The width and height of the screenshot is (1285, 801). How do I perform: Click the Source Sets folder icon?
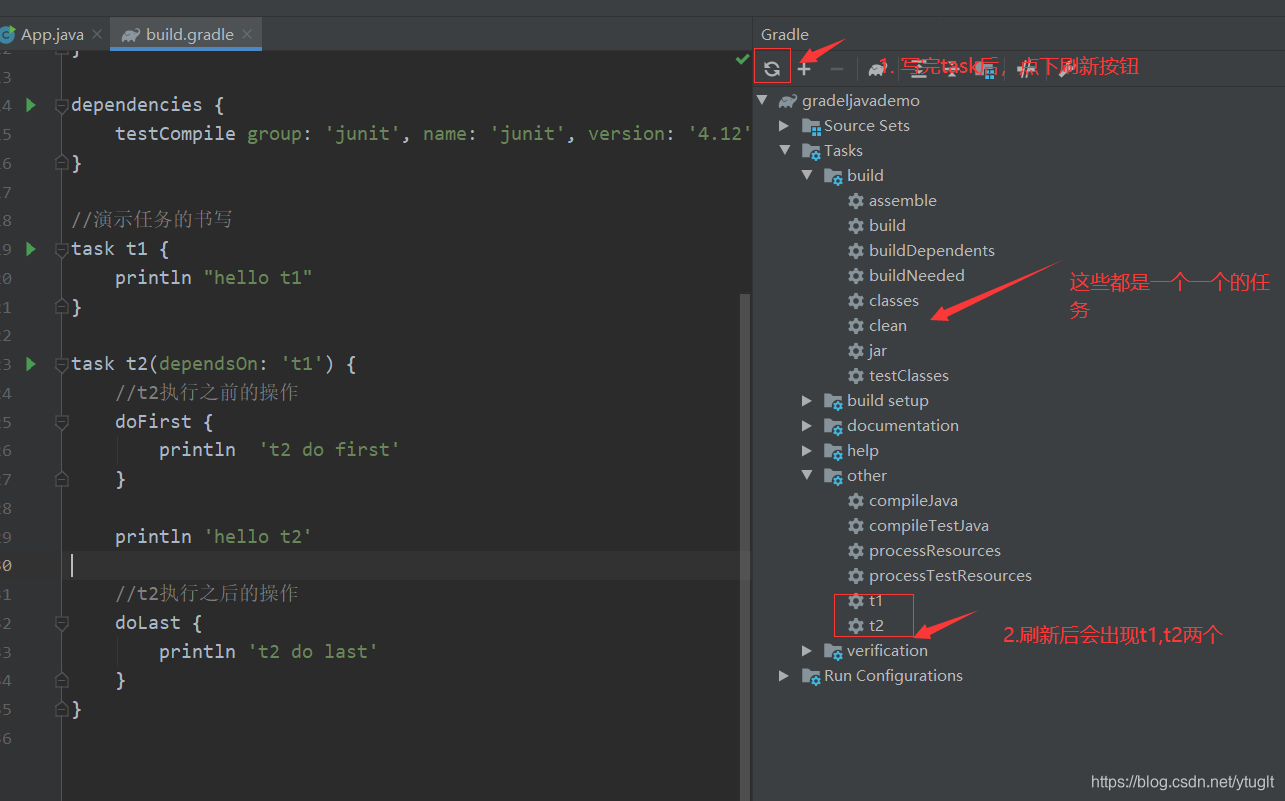click(x=811, y=125)
